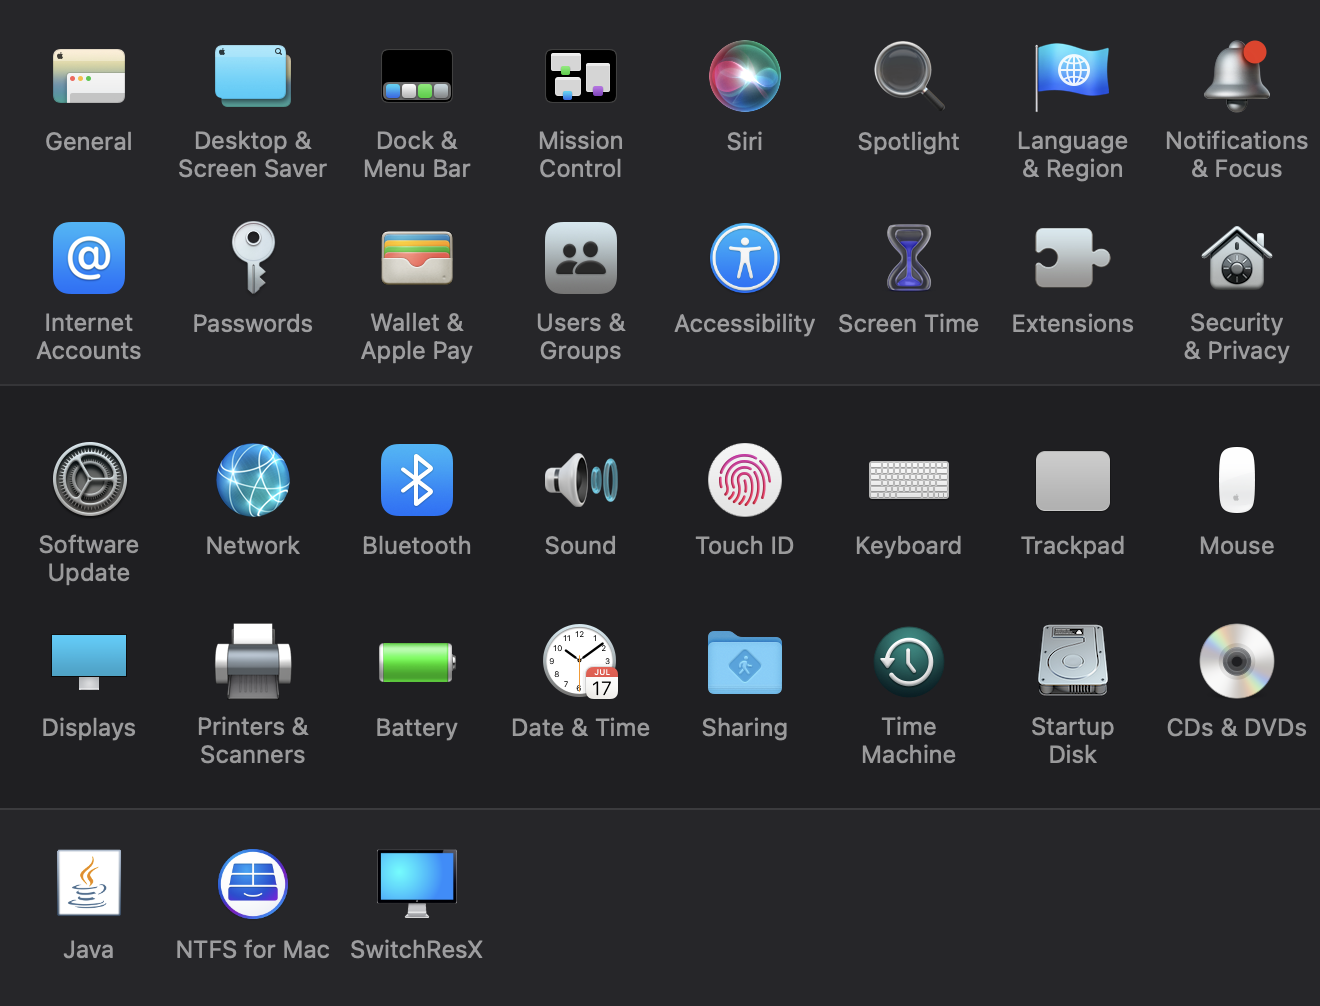Open Network preferences
The height and width of the screenshot is (1006, 1320).
(x=253, y=480)
